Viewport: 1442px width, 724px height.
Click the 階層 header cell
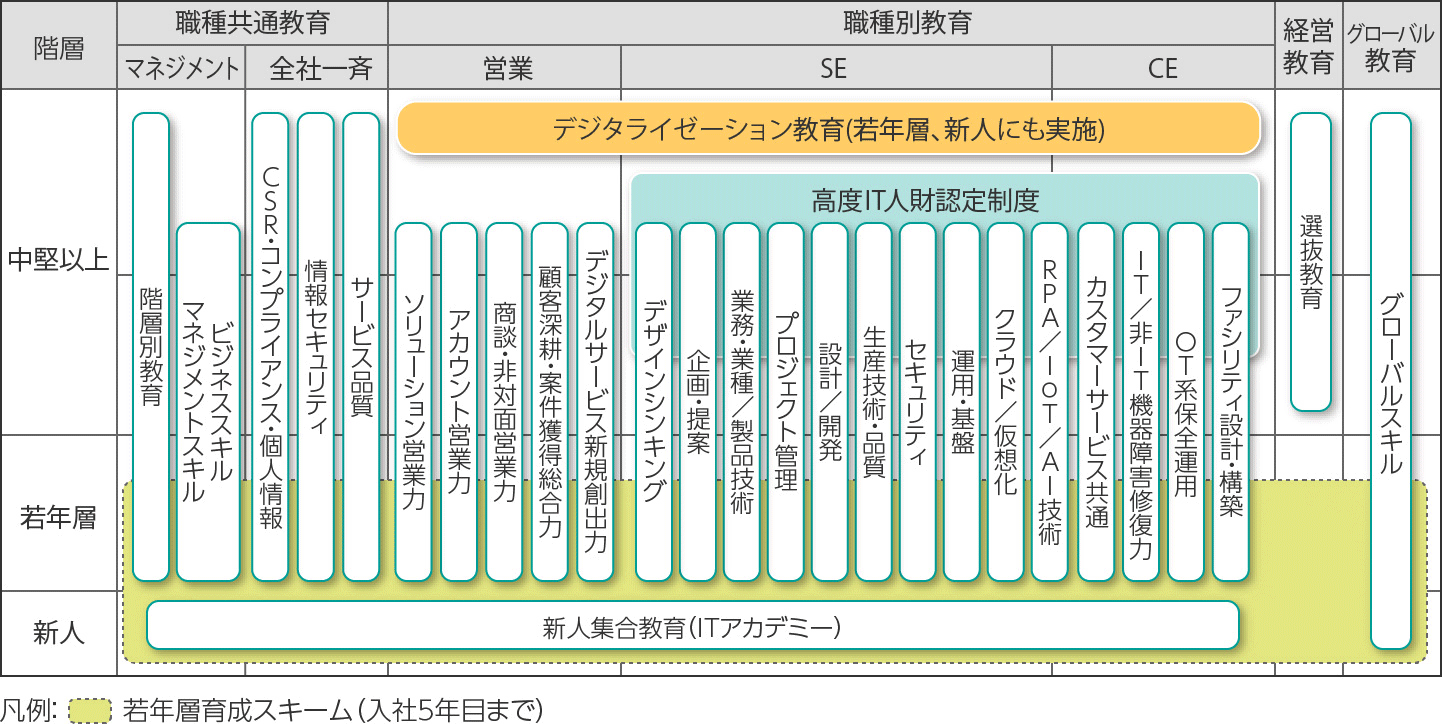click(x=59, y=46)
